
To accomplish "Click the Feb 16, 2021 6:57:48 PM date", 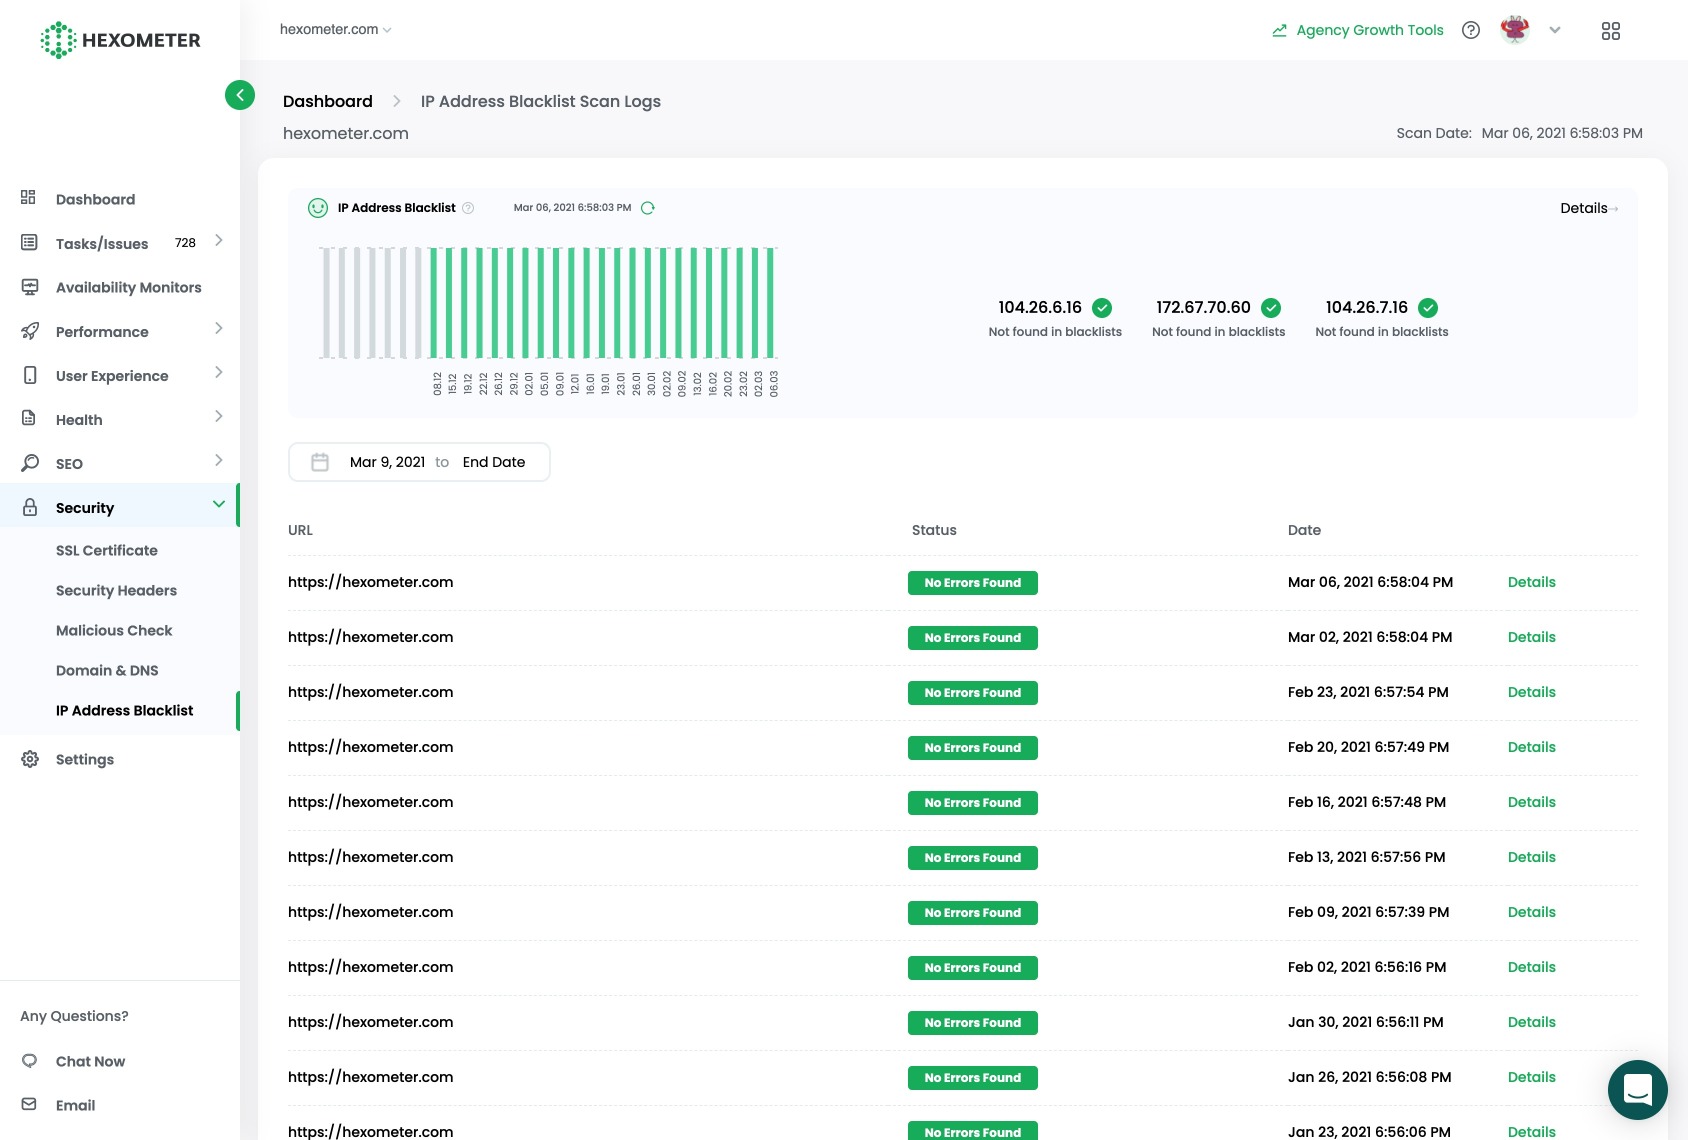I will [x=1367, y=802].
